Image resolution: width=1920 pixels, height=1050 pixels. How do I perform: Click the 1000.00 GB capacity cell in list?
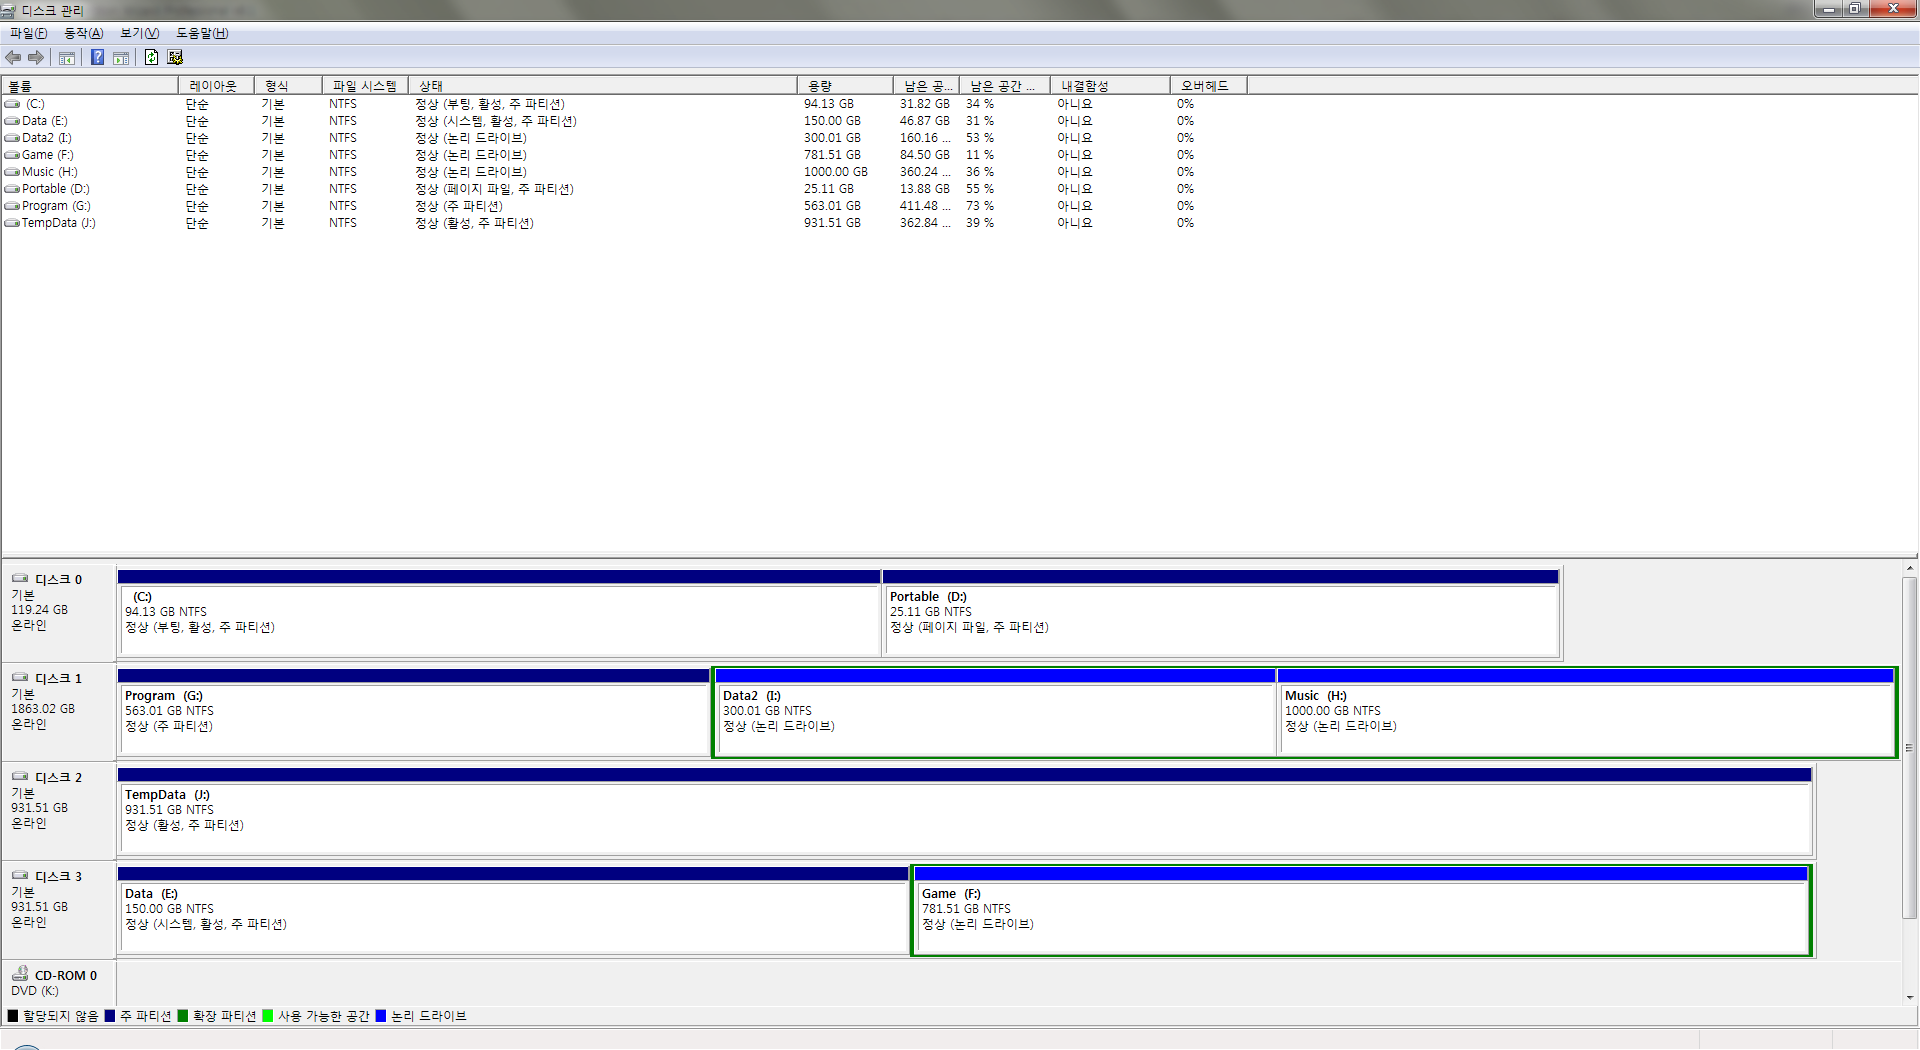[x=836, y=172]
